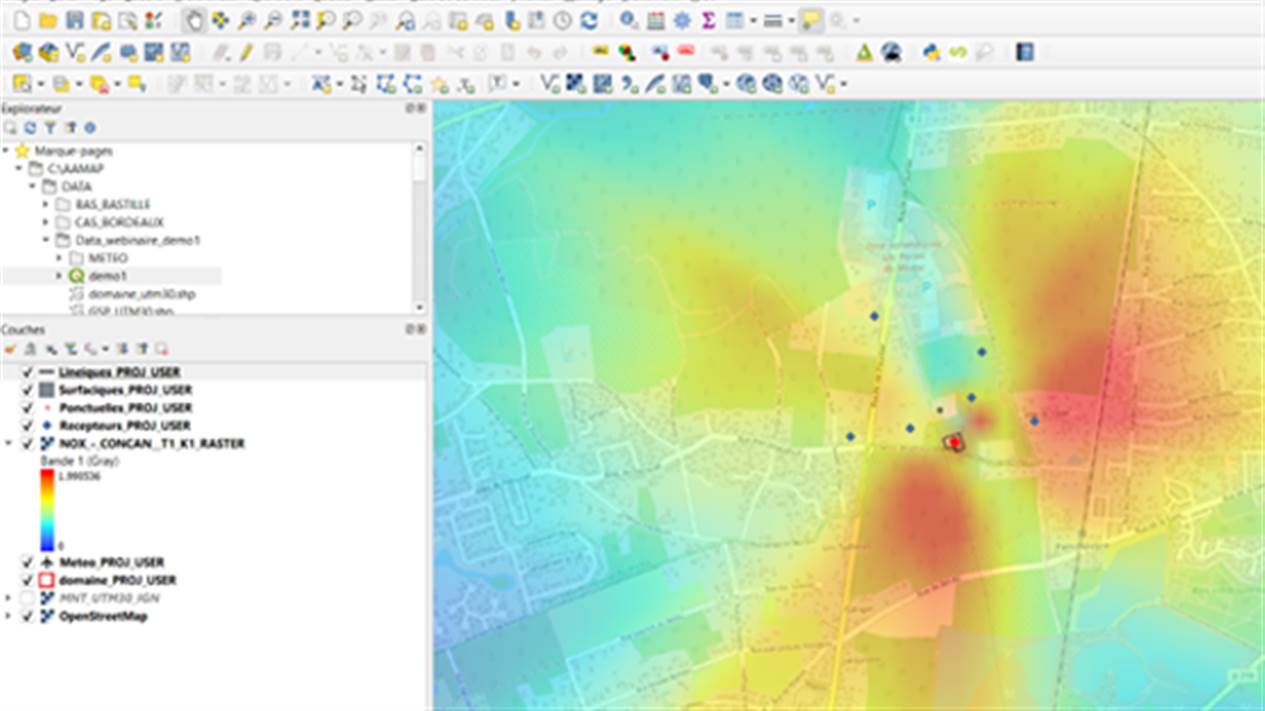Collapse the Marque-pages tree node
Image resolution: width=1265 pixels, height=711 pixels.
point(6,151)
